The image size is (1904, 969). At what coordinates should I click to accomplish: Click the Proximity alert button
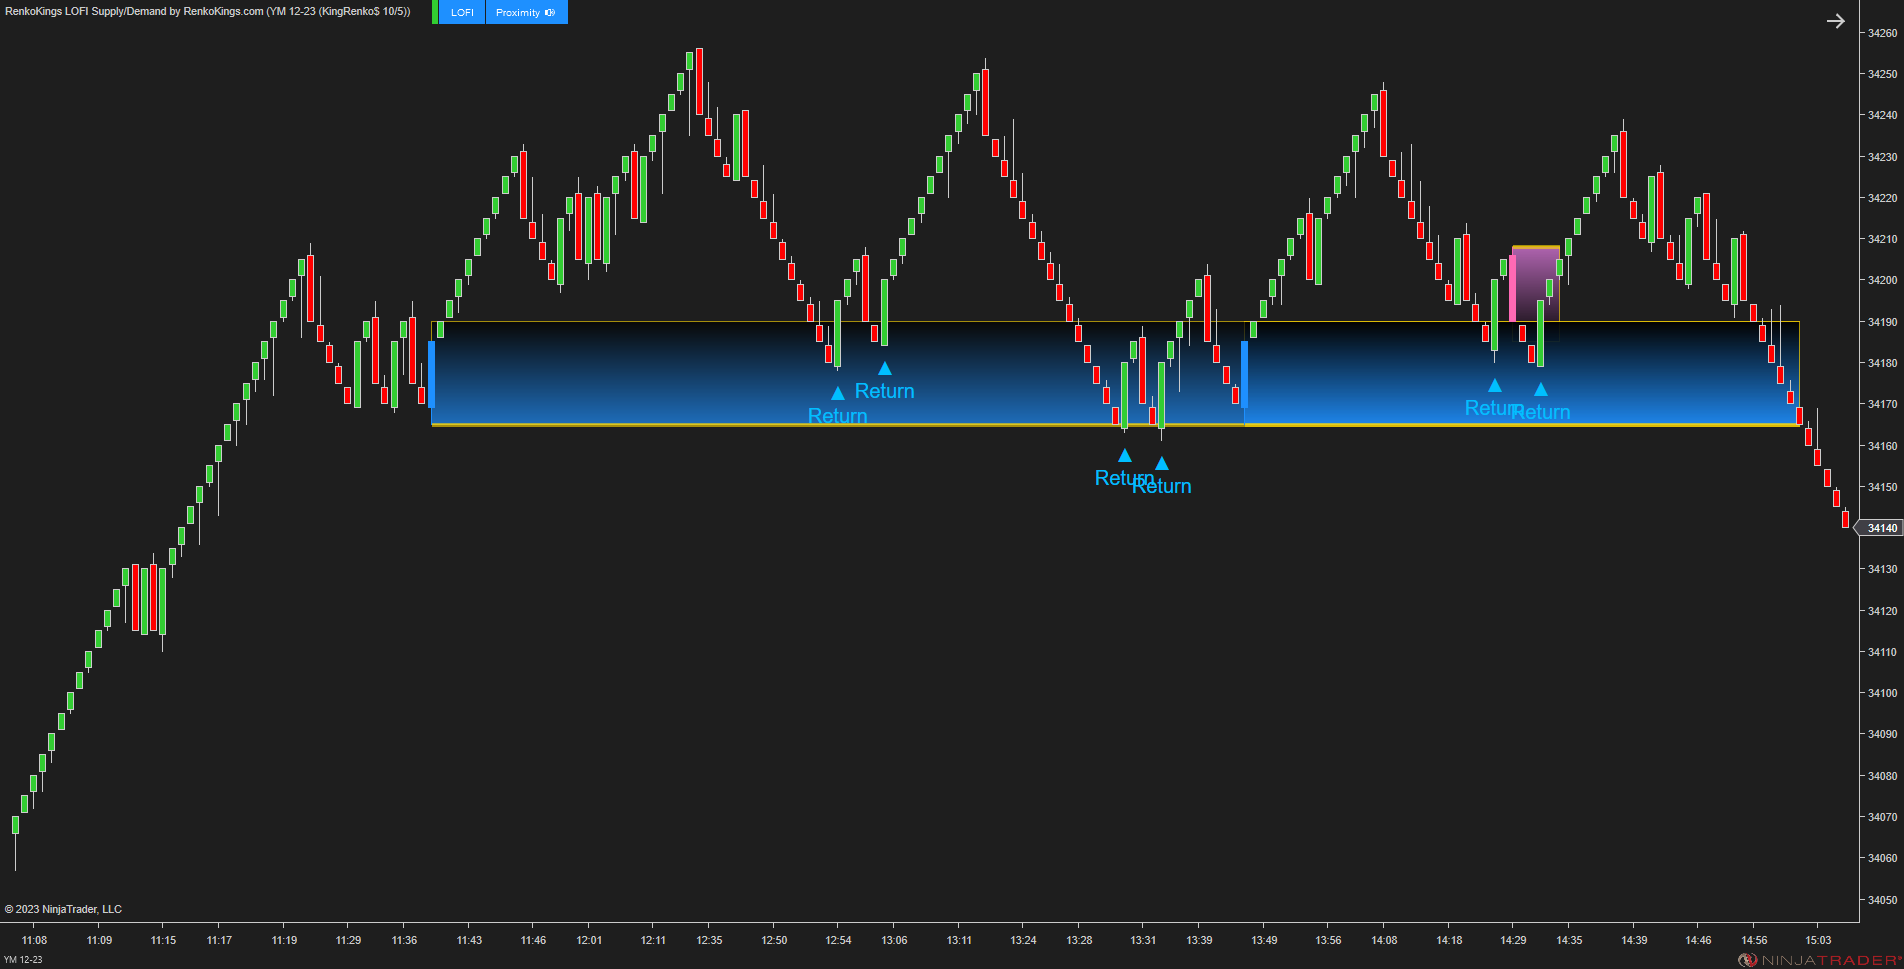point(518,12)
